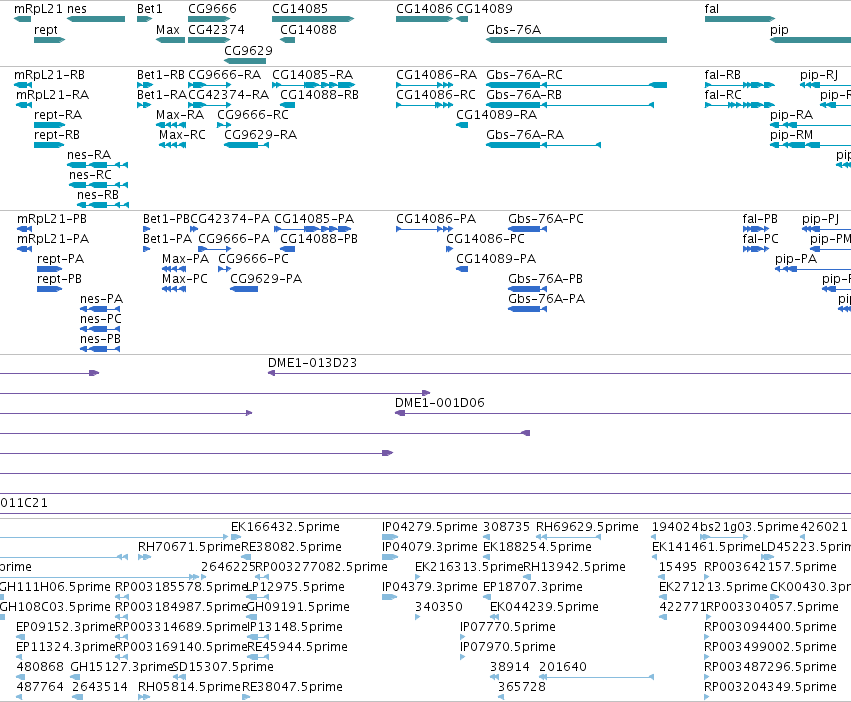Select EST label SD15307.5prime
Image resolution: width=851 pixels, height=702 pixels.
click(x=223, y=667)
